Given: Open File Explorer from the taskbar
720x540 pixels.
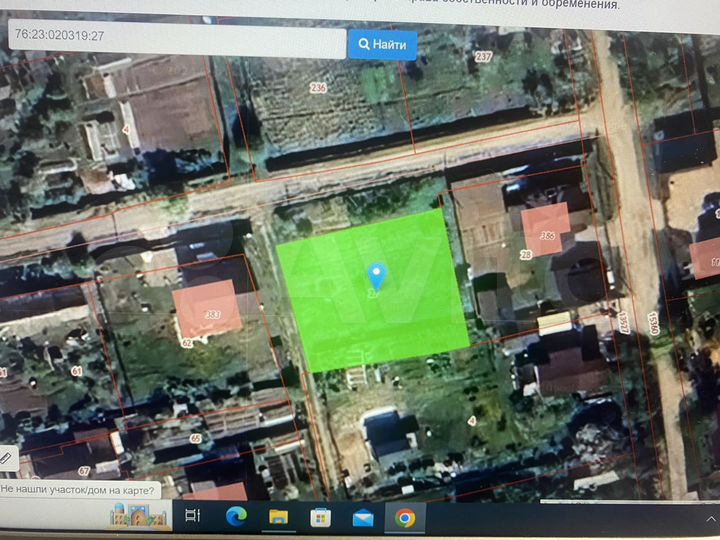Looking at the screenshot, I should (278, 517).
